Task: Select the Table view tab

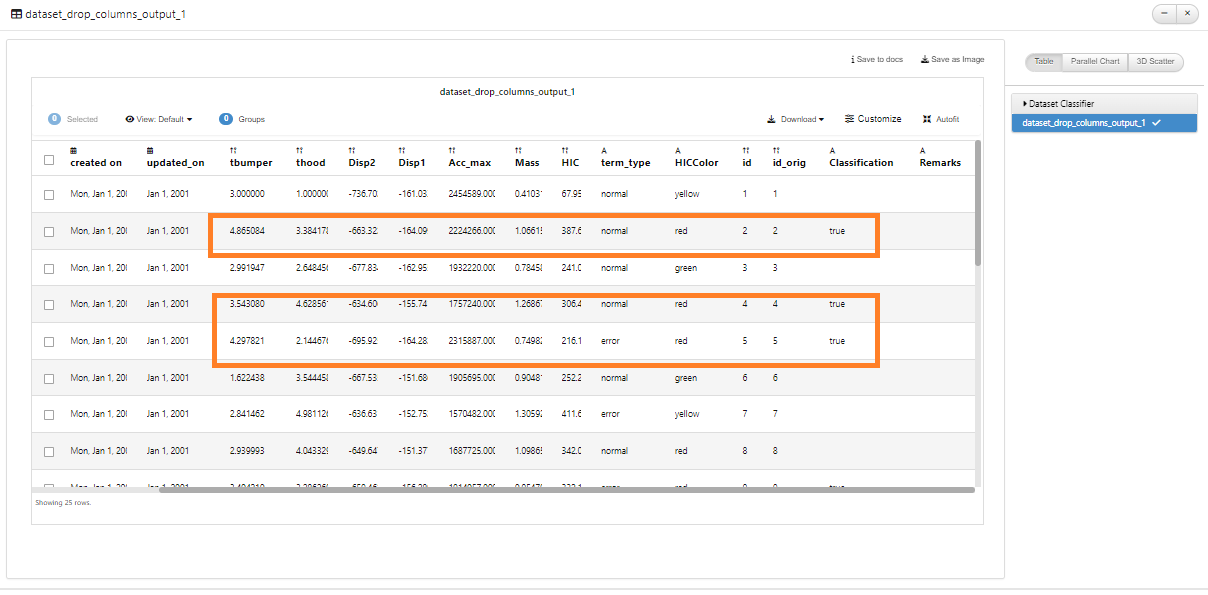Action: [x=1044, y=62]
